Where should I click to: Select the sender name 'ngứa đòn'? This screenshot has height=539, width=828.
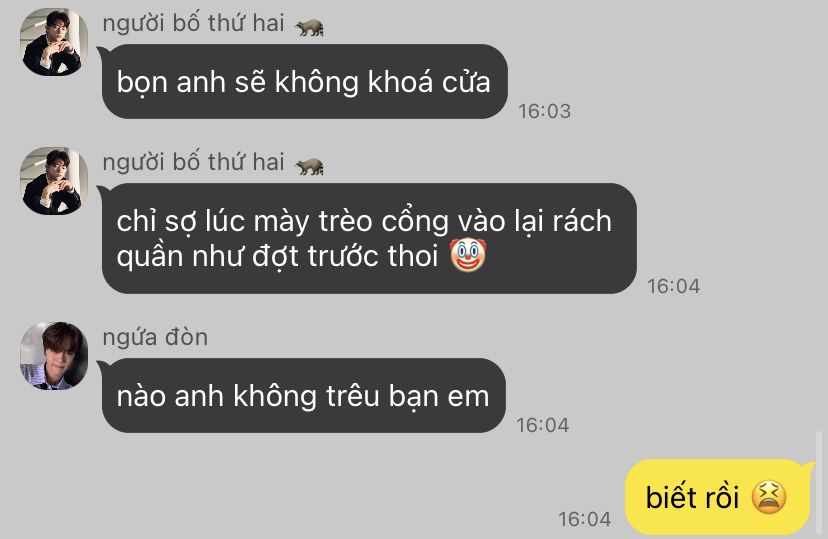pos(155,337)
